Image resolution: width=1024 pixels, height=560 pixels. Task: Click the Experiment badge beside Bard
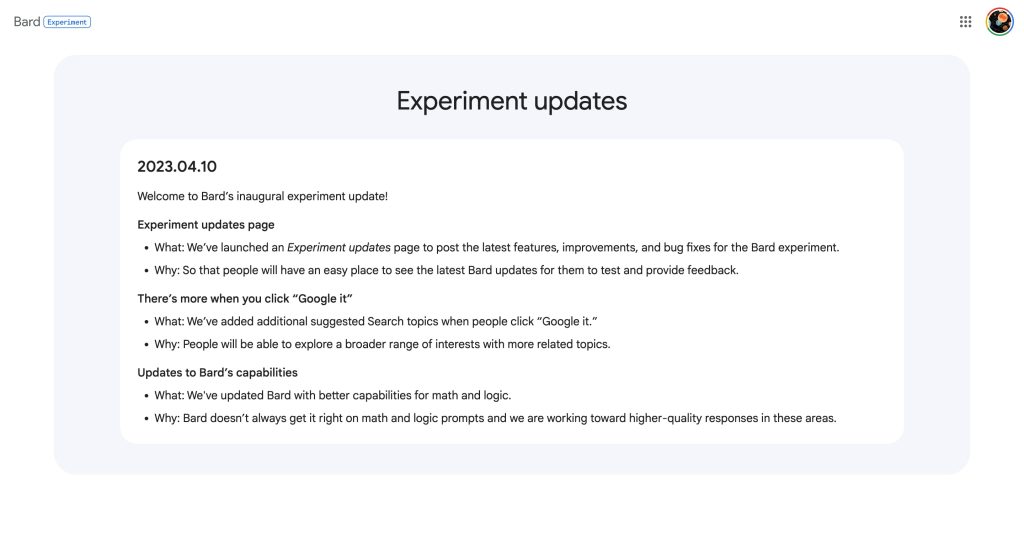point(67,22)
